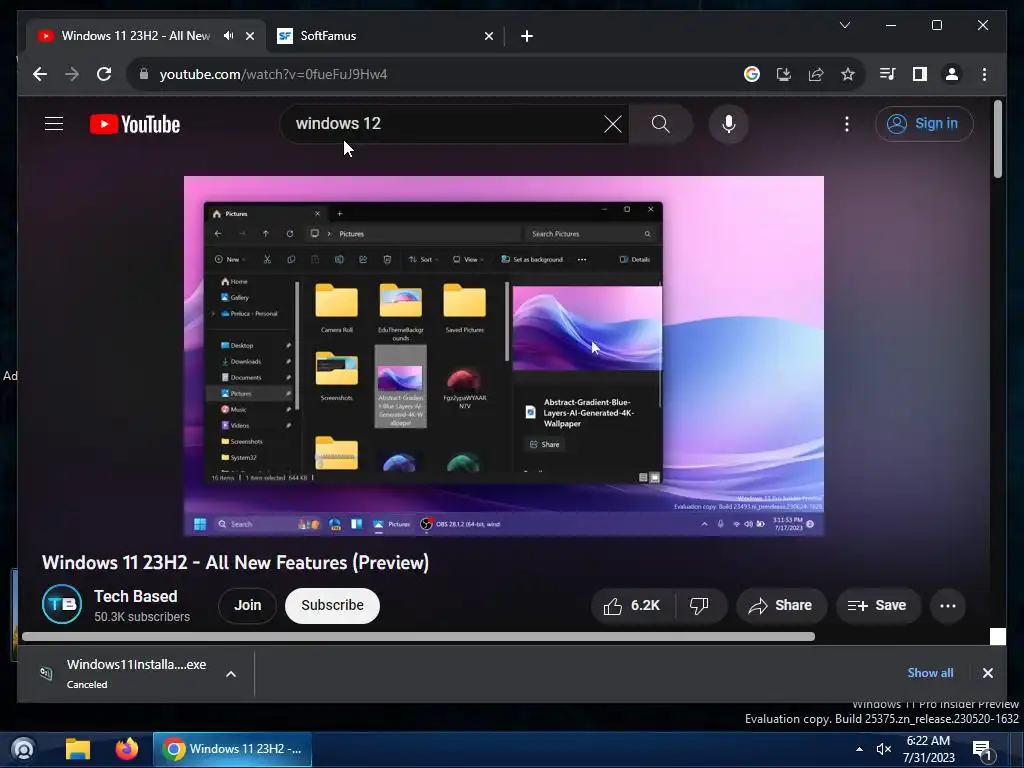The image size is (1024, 768).
Task: Open File Explorer from taskbar
Action: tap(78, 749)
